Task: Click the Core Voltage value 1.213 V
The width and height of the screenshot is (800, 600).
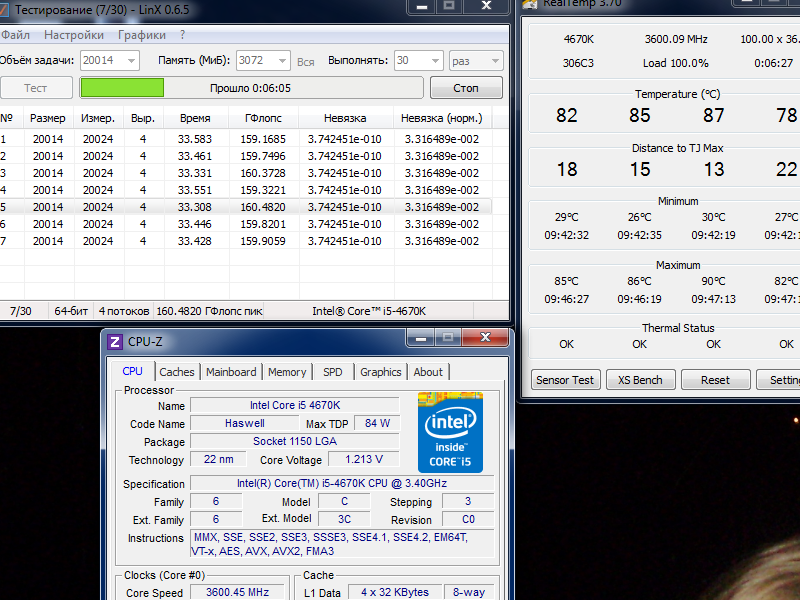Action: tap(364, 459)
